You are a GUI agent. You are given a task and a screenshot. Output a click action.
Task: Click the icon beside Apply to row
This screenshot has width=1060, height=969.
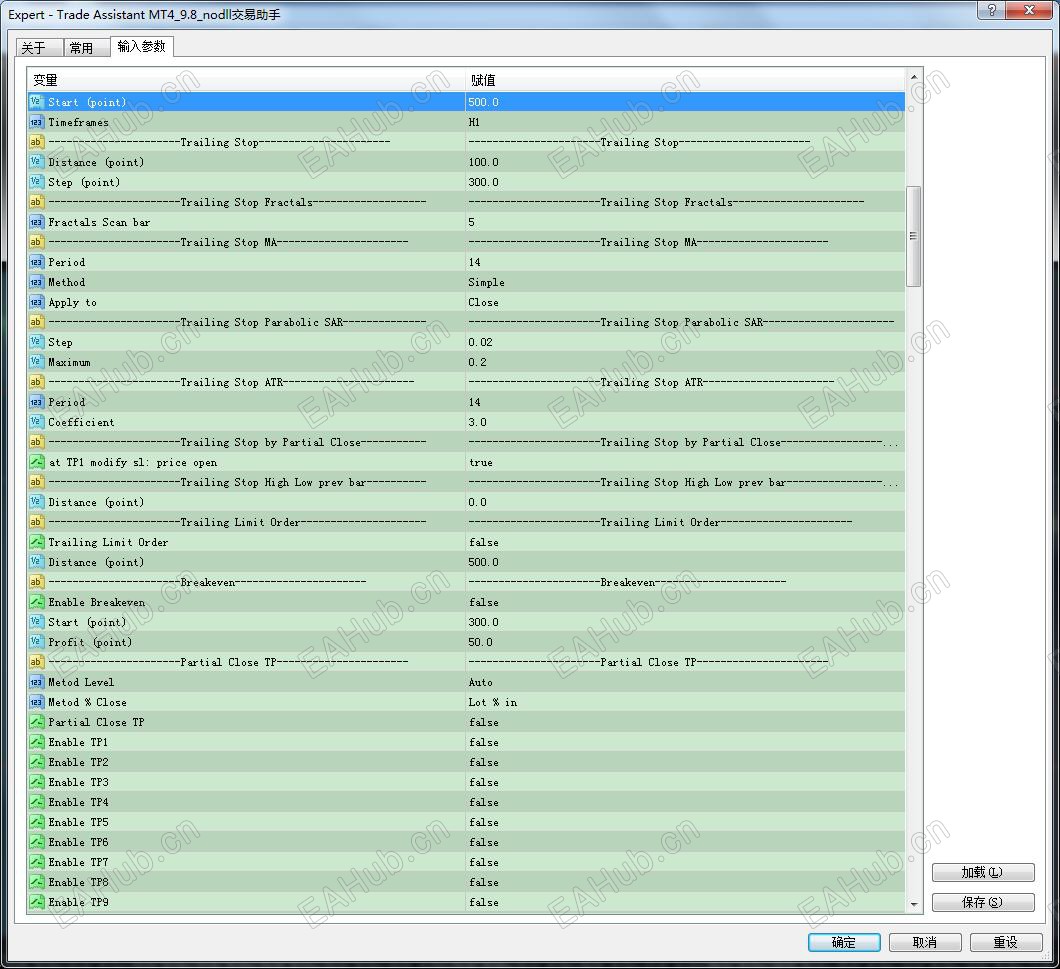click(x=37, y=302)
